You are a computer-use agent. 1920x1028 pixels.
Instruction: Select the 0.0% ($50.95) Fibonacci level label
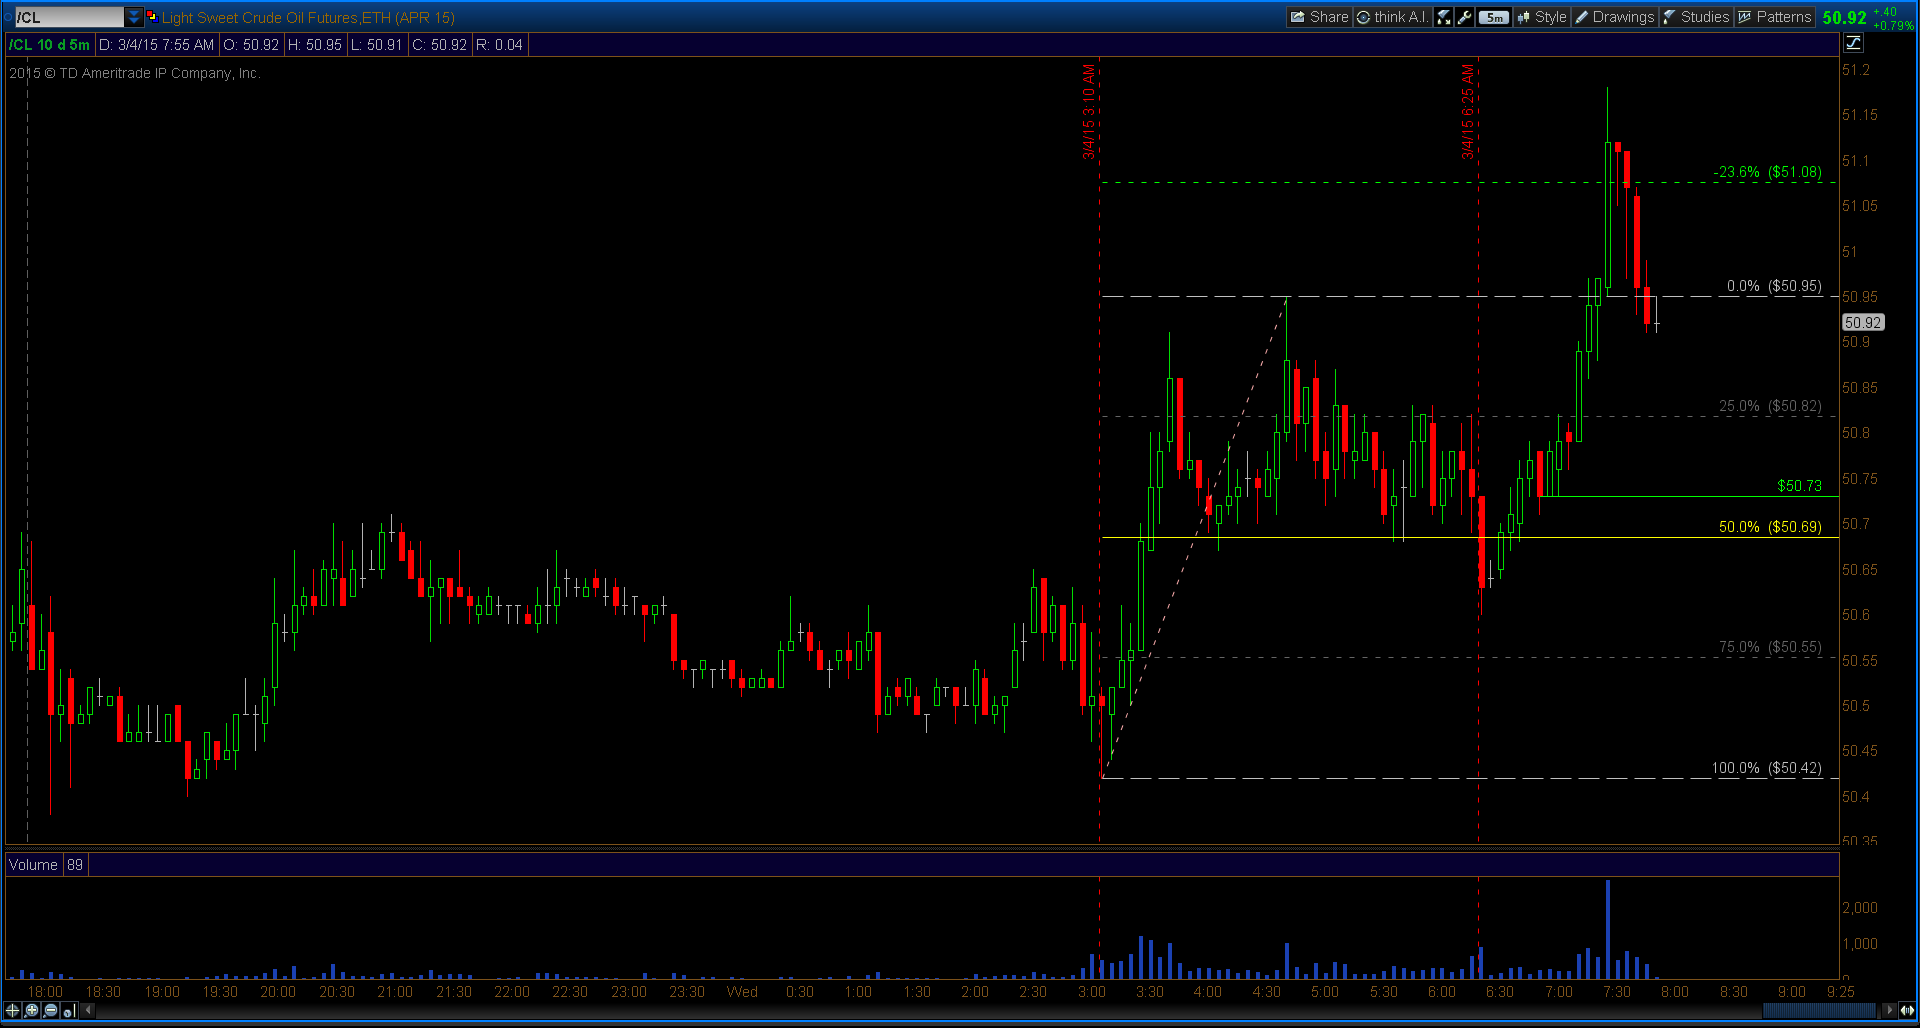pos(1774,286)
